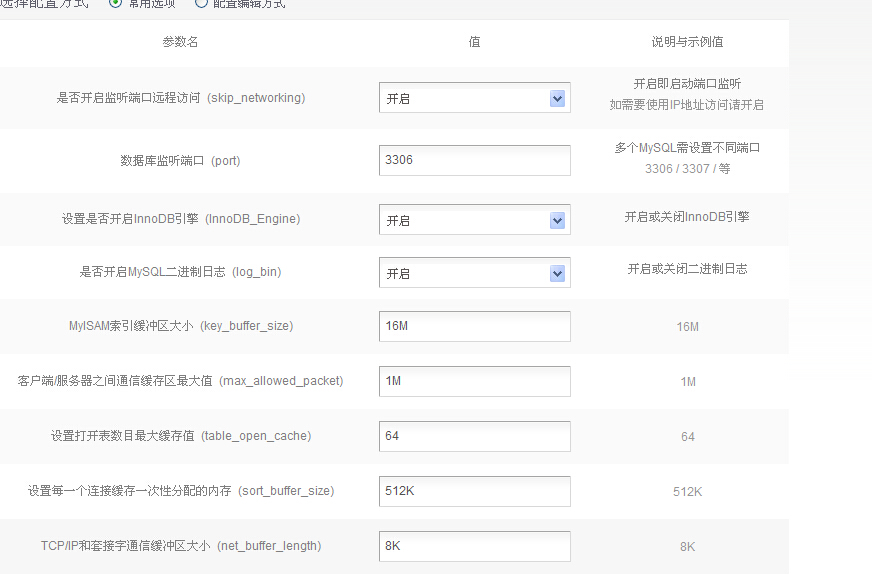Click the 数据库监听端口 (port) label
The width and height of the screenshot is (872, 577).
point(180,160)
